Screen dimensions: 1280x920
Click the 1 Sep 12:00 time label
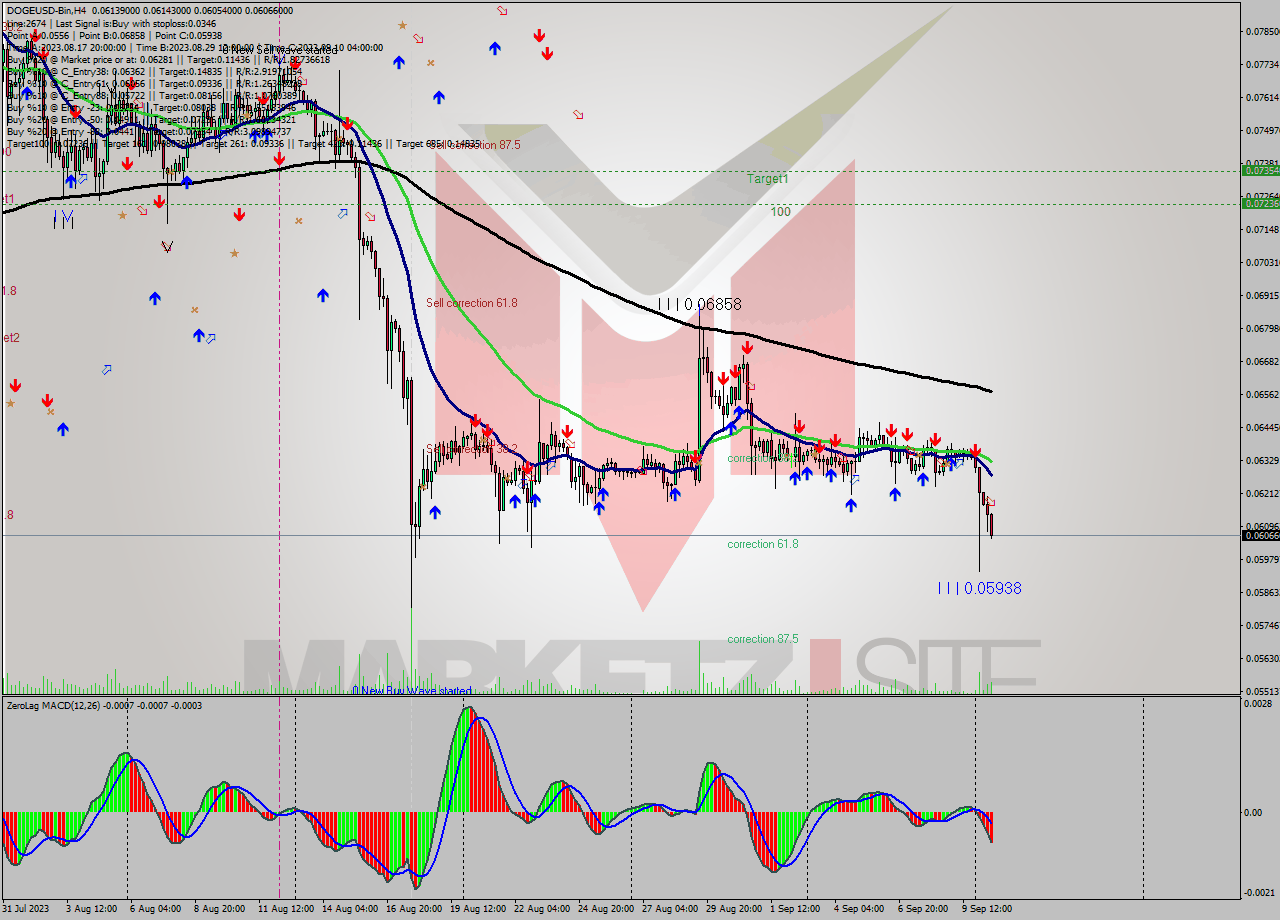pos(795,909)
